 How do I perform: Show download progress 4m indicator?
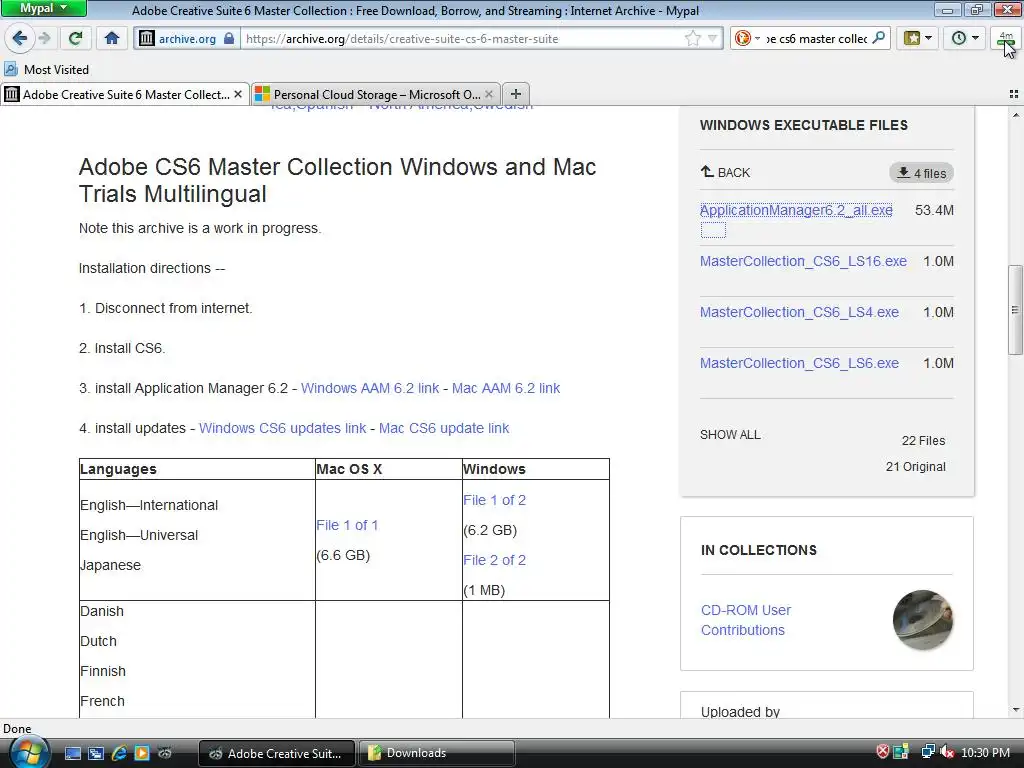[1006, 39]
